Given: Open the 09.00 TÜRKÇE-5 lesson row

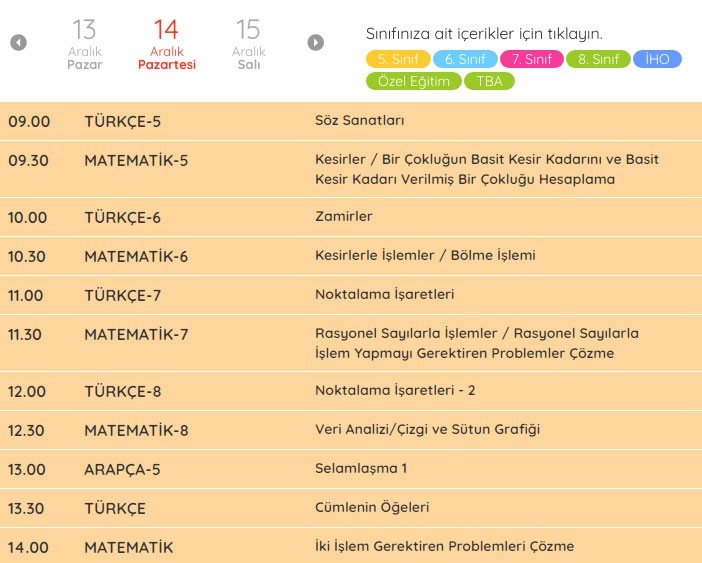Looking at the screenshot, I should [x=122, y=121].
